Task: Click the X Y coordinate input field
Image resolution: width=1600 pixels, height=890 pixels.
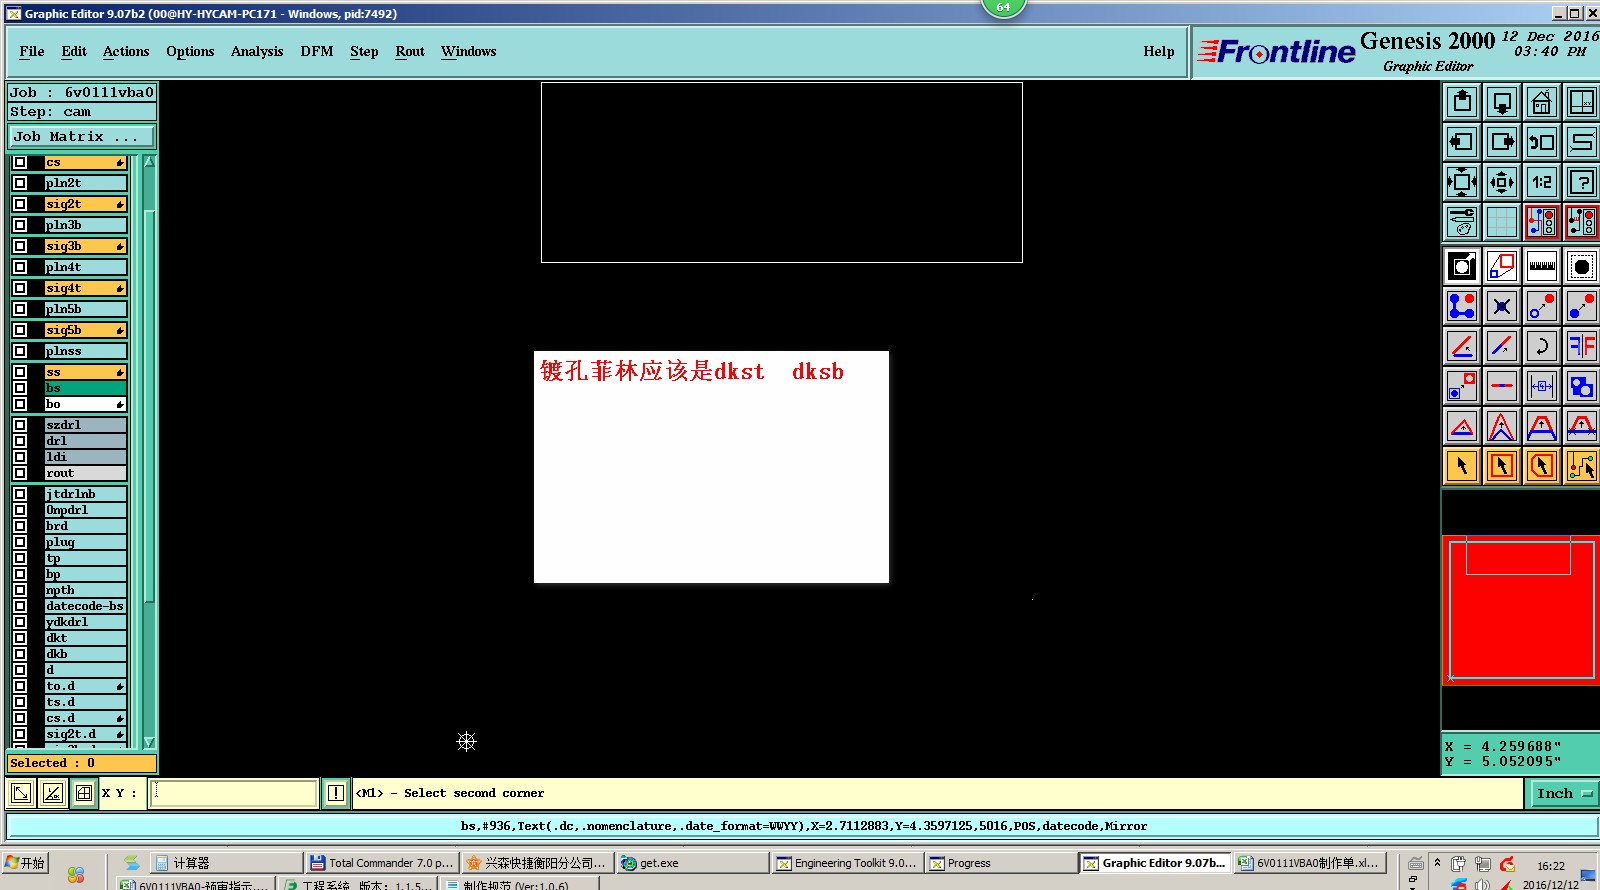Action: (234, 793)
